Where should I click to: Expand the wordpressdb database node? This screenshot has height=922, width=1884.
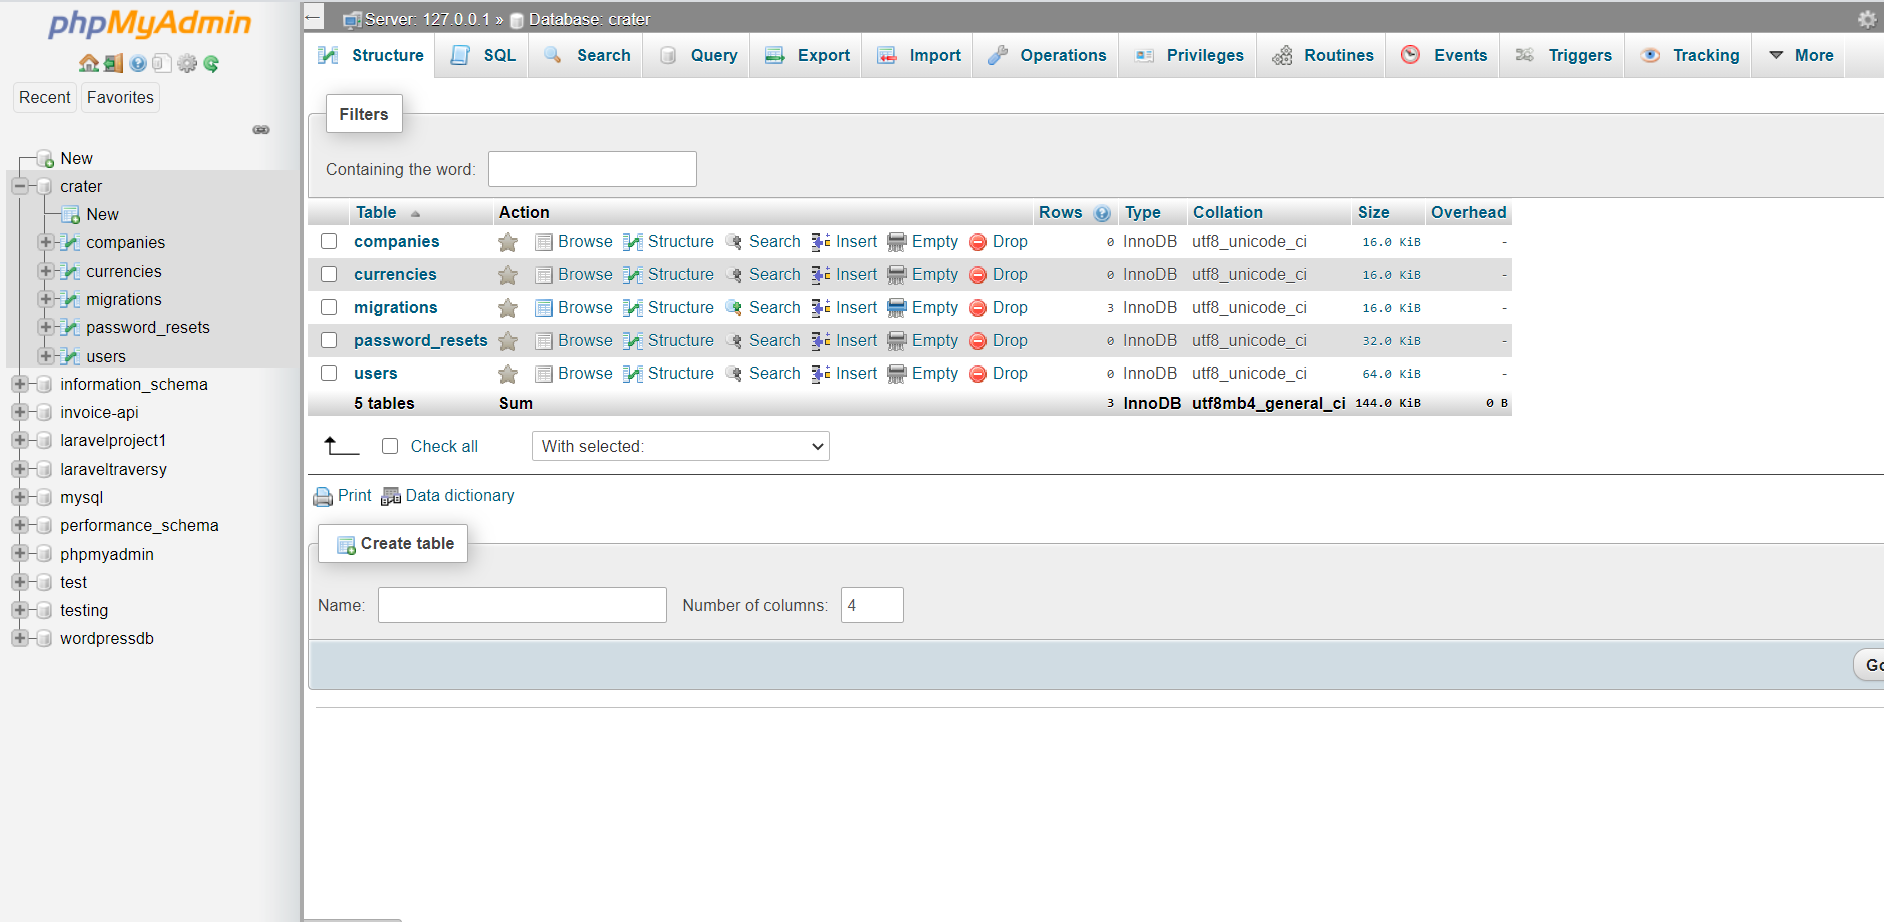tap(20, 638)
